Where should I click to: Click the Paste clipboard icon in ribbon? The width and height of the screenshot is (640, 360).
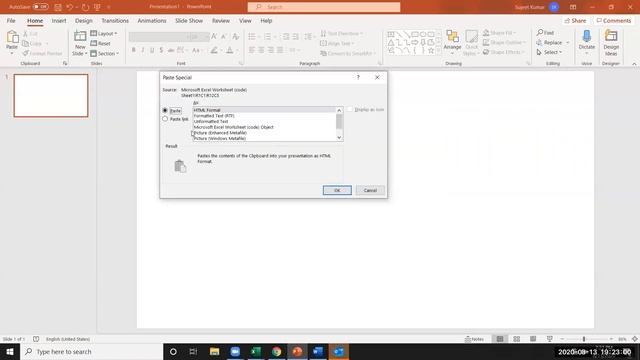(x=12, y=38)
